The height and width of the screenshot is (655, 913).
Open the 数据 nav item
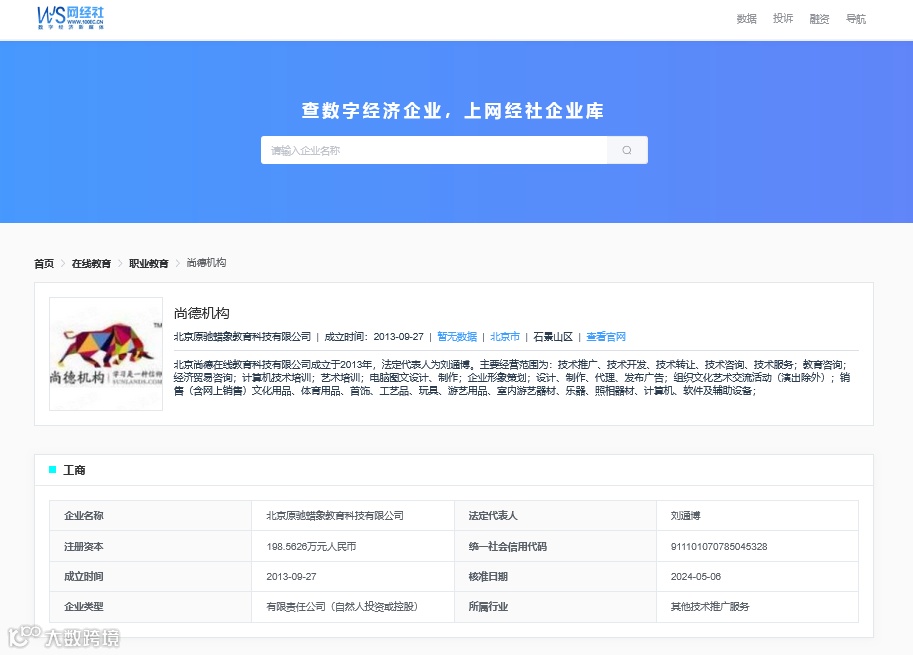(746, 19)
